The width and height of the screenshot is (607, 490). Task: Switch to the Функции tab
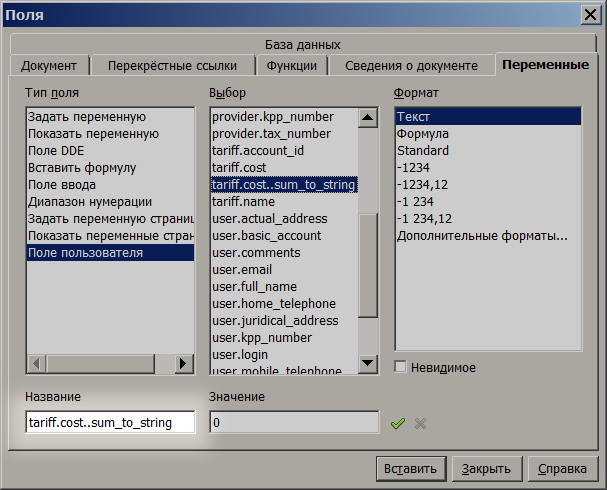(291, 65)
